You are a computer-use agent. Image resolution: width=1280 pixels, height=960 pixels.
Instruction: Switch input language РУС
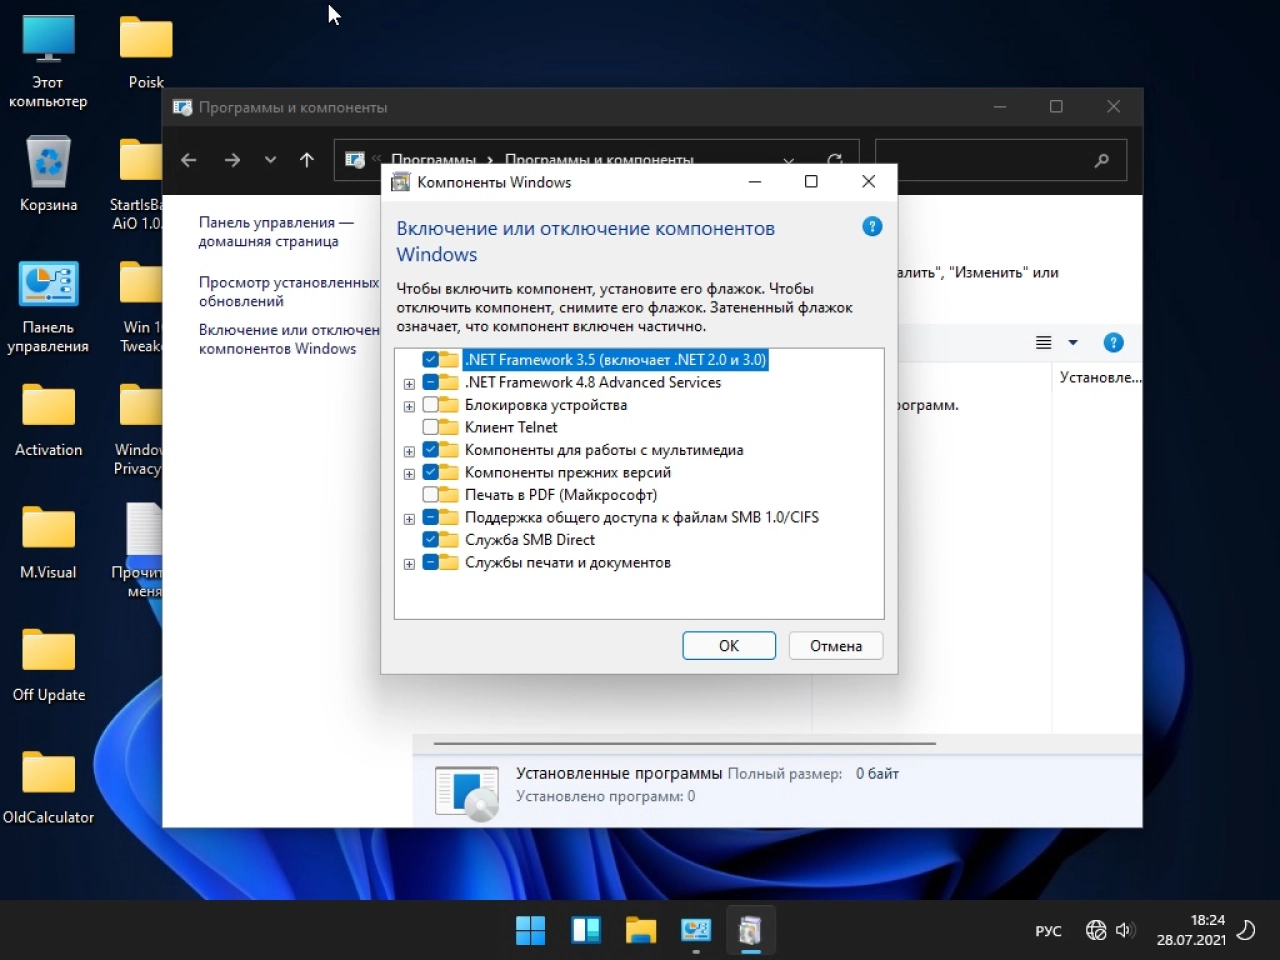[1048, 931]
